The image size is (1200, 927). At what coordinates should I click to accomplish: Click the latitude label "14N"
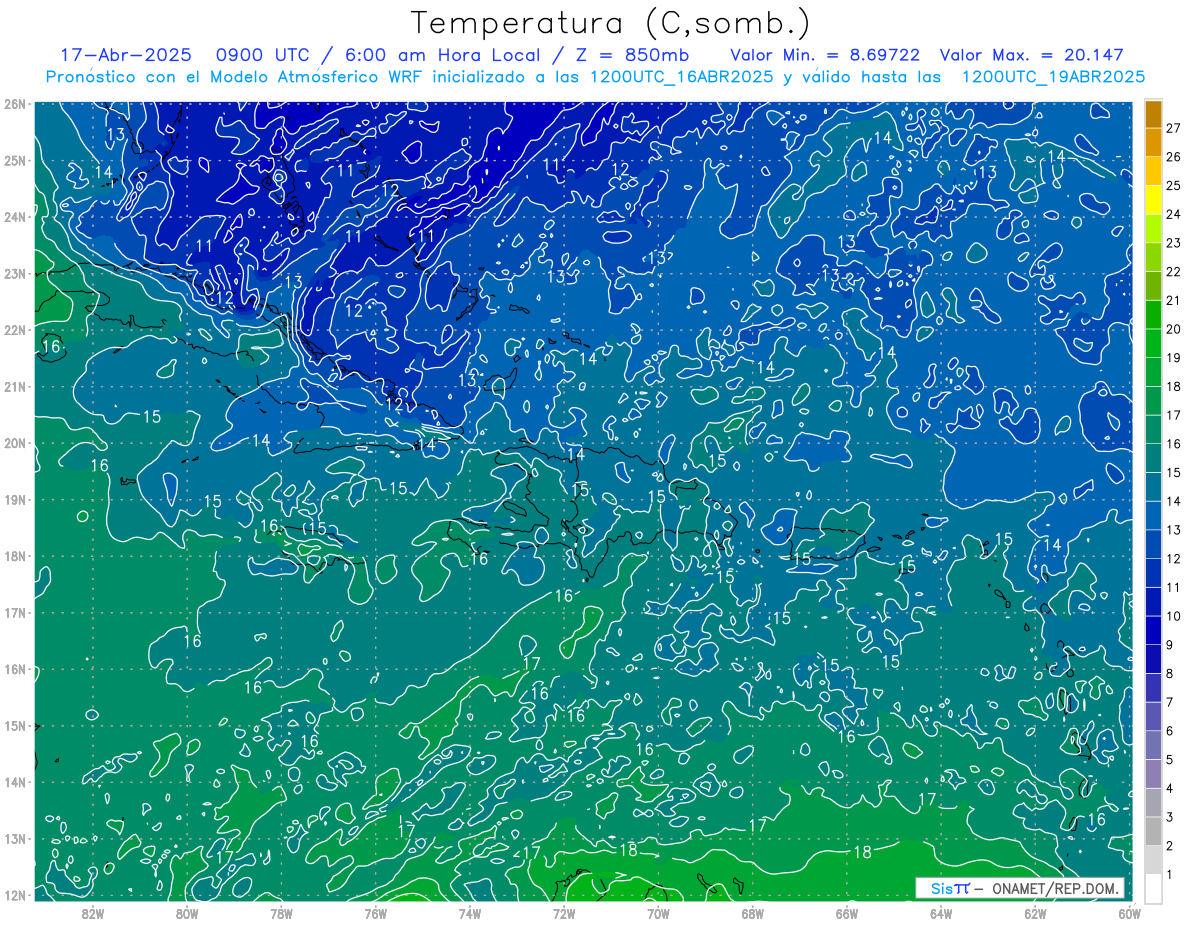click(x=15, y=782)
